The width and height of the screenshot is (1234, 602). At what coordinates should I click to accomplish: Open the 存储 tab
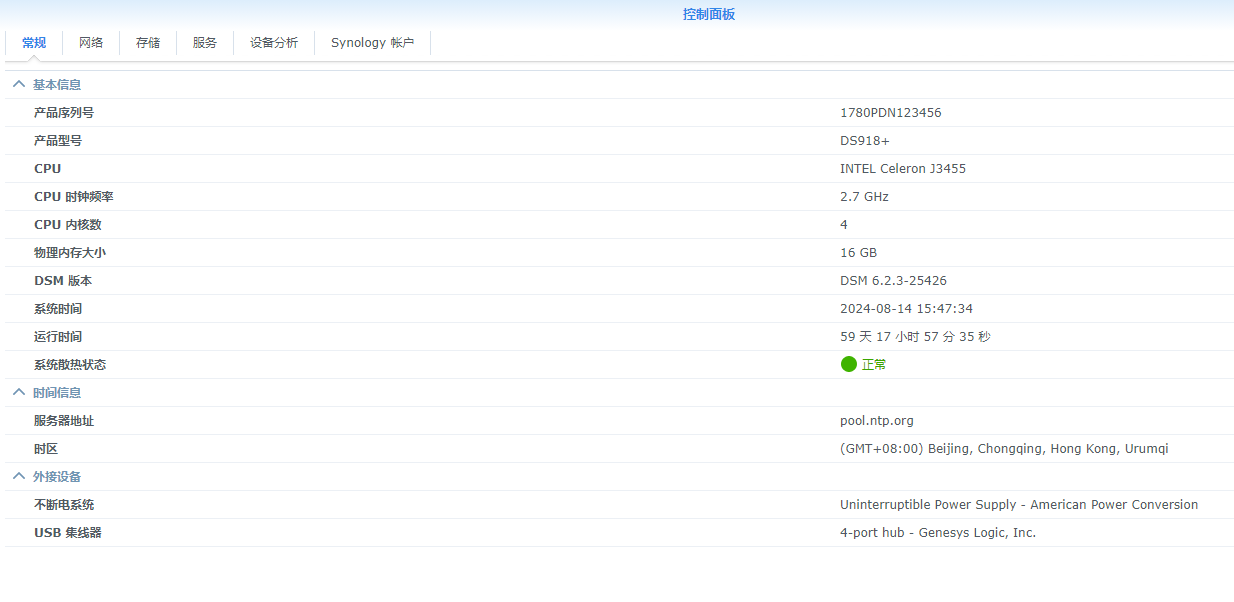pyautogui.click(x=148, y=43)
